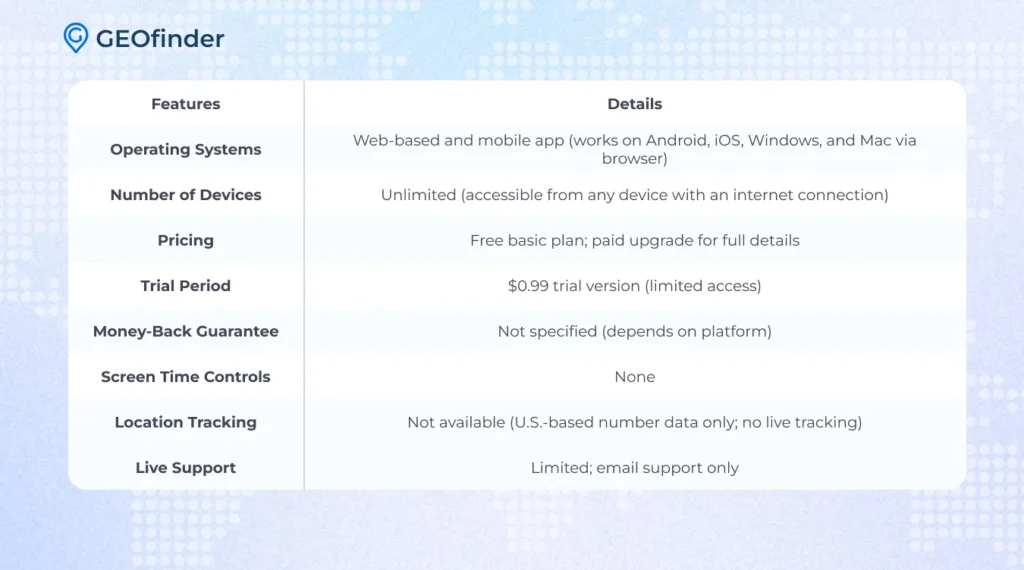This screenshot has height=570, width=1024.
Task: Click the Free basic plan pricing text
Action: pos(634,240)
